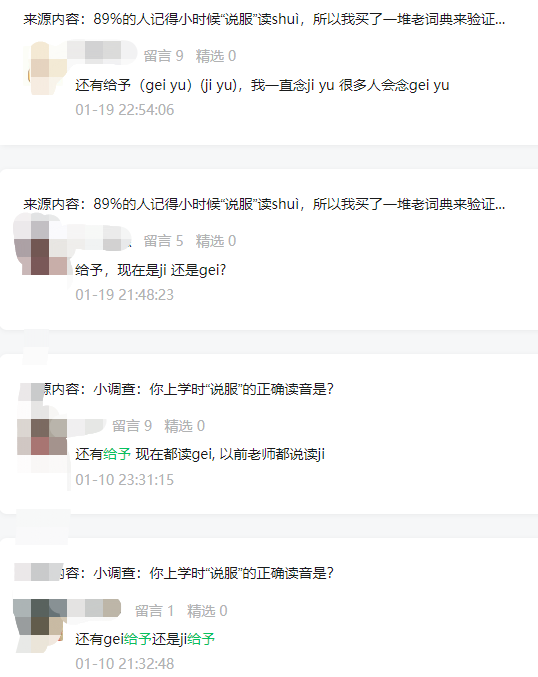Screen dimensions: 538x677
Task: View 精选 0 count in the first card
Action: coord(215,56)
